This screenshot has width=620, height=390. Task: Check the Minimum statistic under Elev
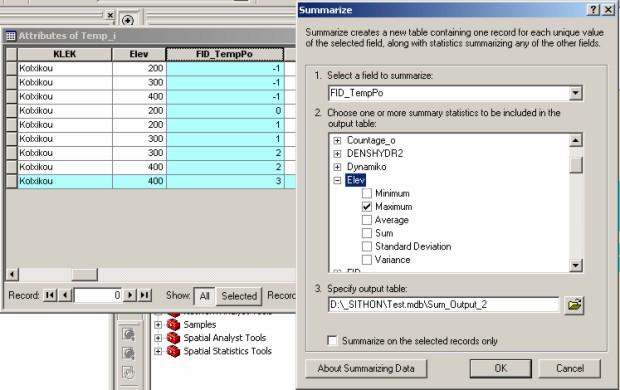[367, 193]
